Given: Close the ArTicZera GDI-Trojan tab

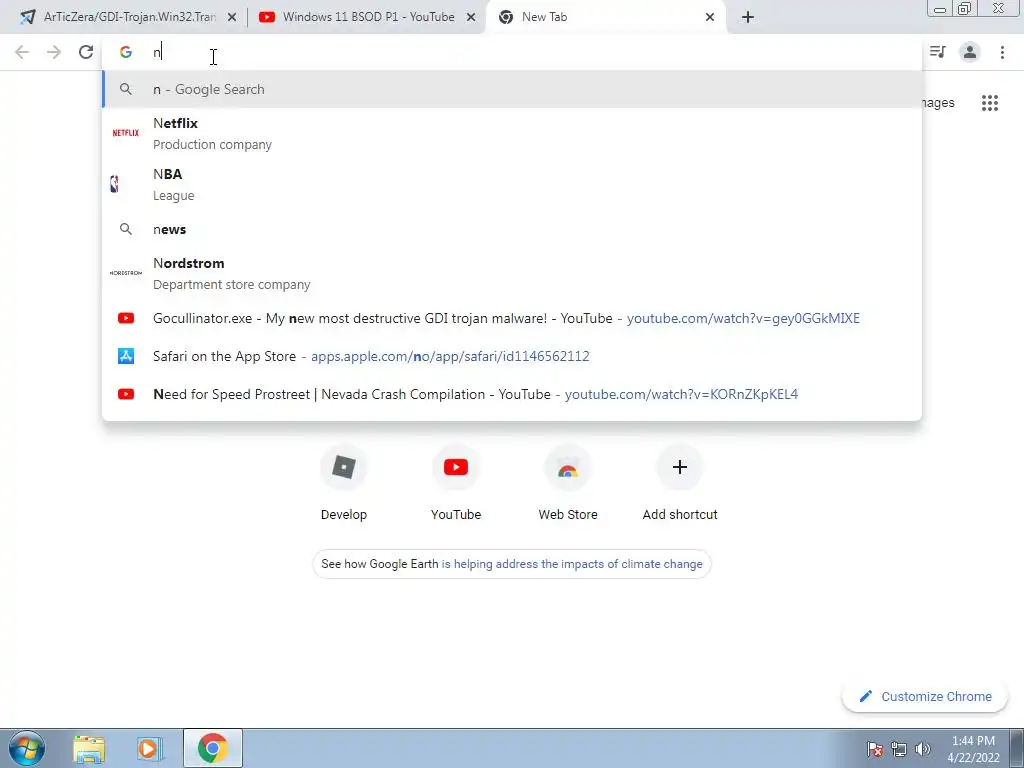Looking at the screenshot, I should 231,18.
